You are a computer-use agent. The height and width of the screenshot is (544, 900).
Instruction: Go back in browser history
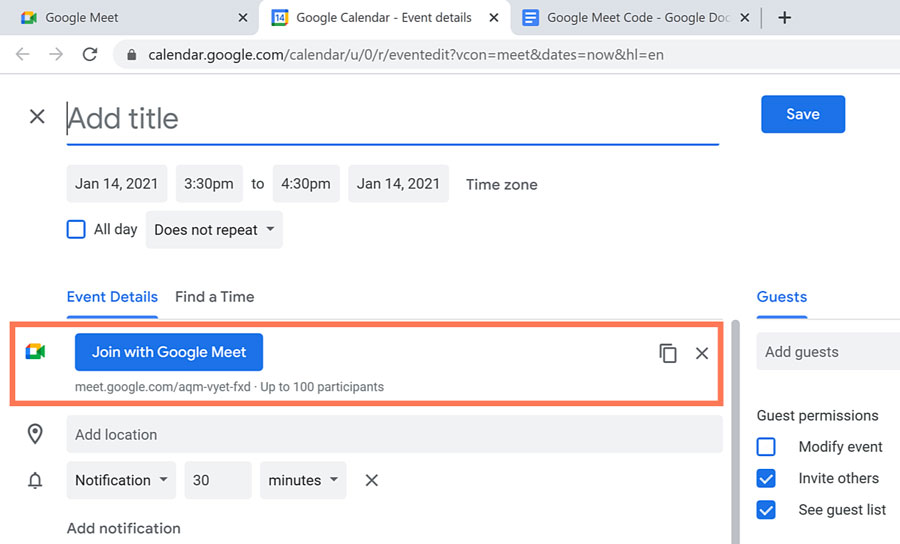(22, 55)
